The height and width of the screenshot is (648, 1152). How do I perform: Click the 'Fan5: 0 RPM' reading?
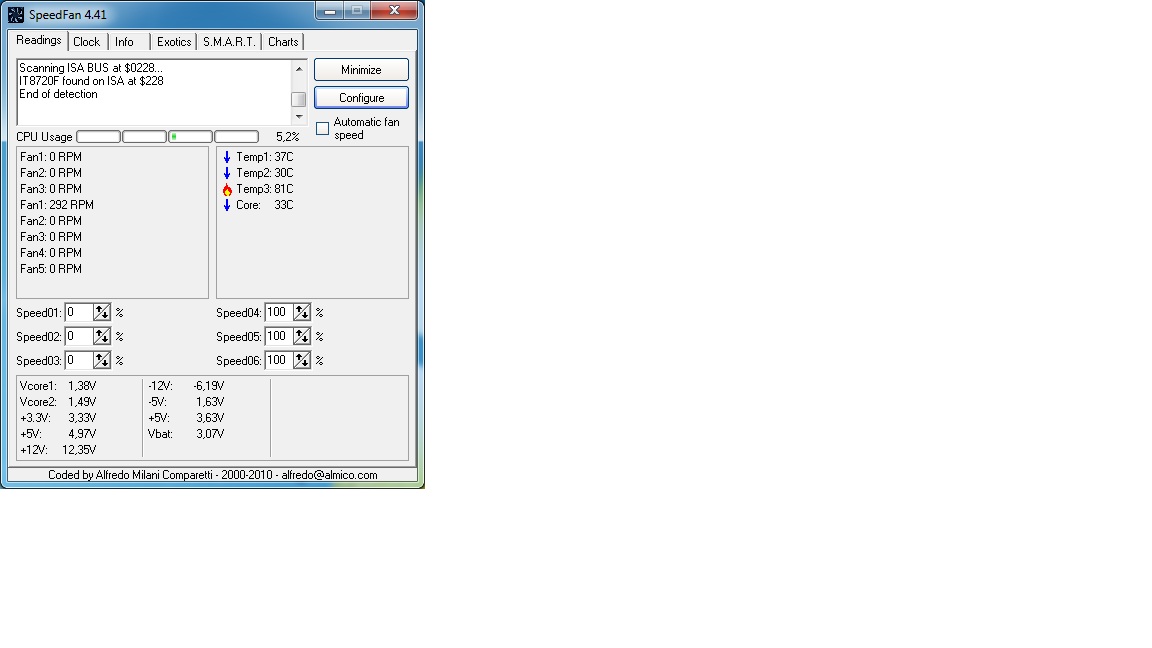point(51,269)
